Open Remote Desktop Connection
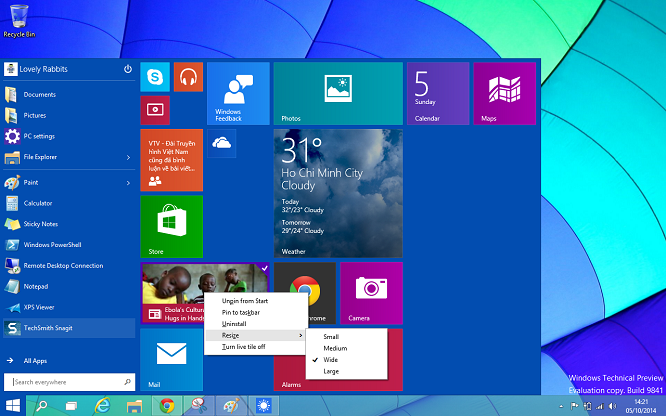Screen dimensions: 666x416 (x=69, y=266)
